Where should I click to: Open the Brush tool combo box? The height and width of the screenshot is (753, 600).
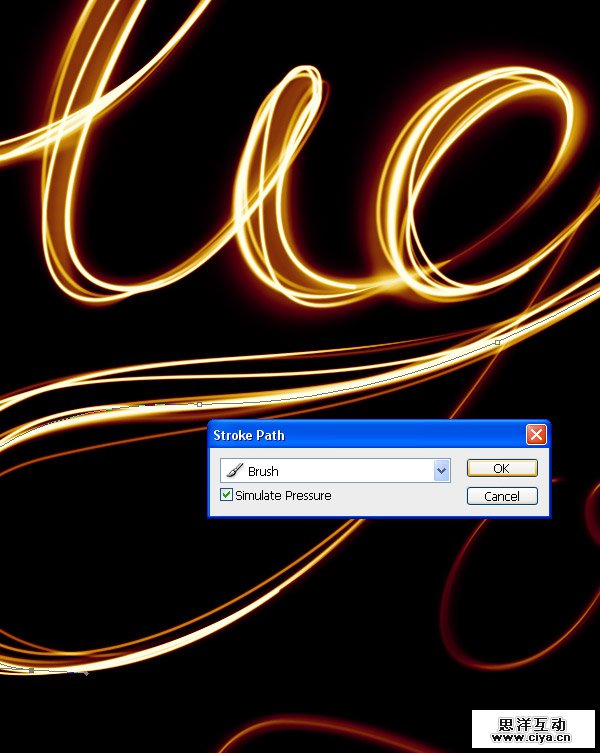click(330, 471)
